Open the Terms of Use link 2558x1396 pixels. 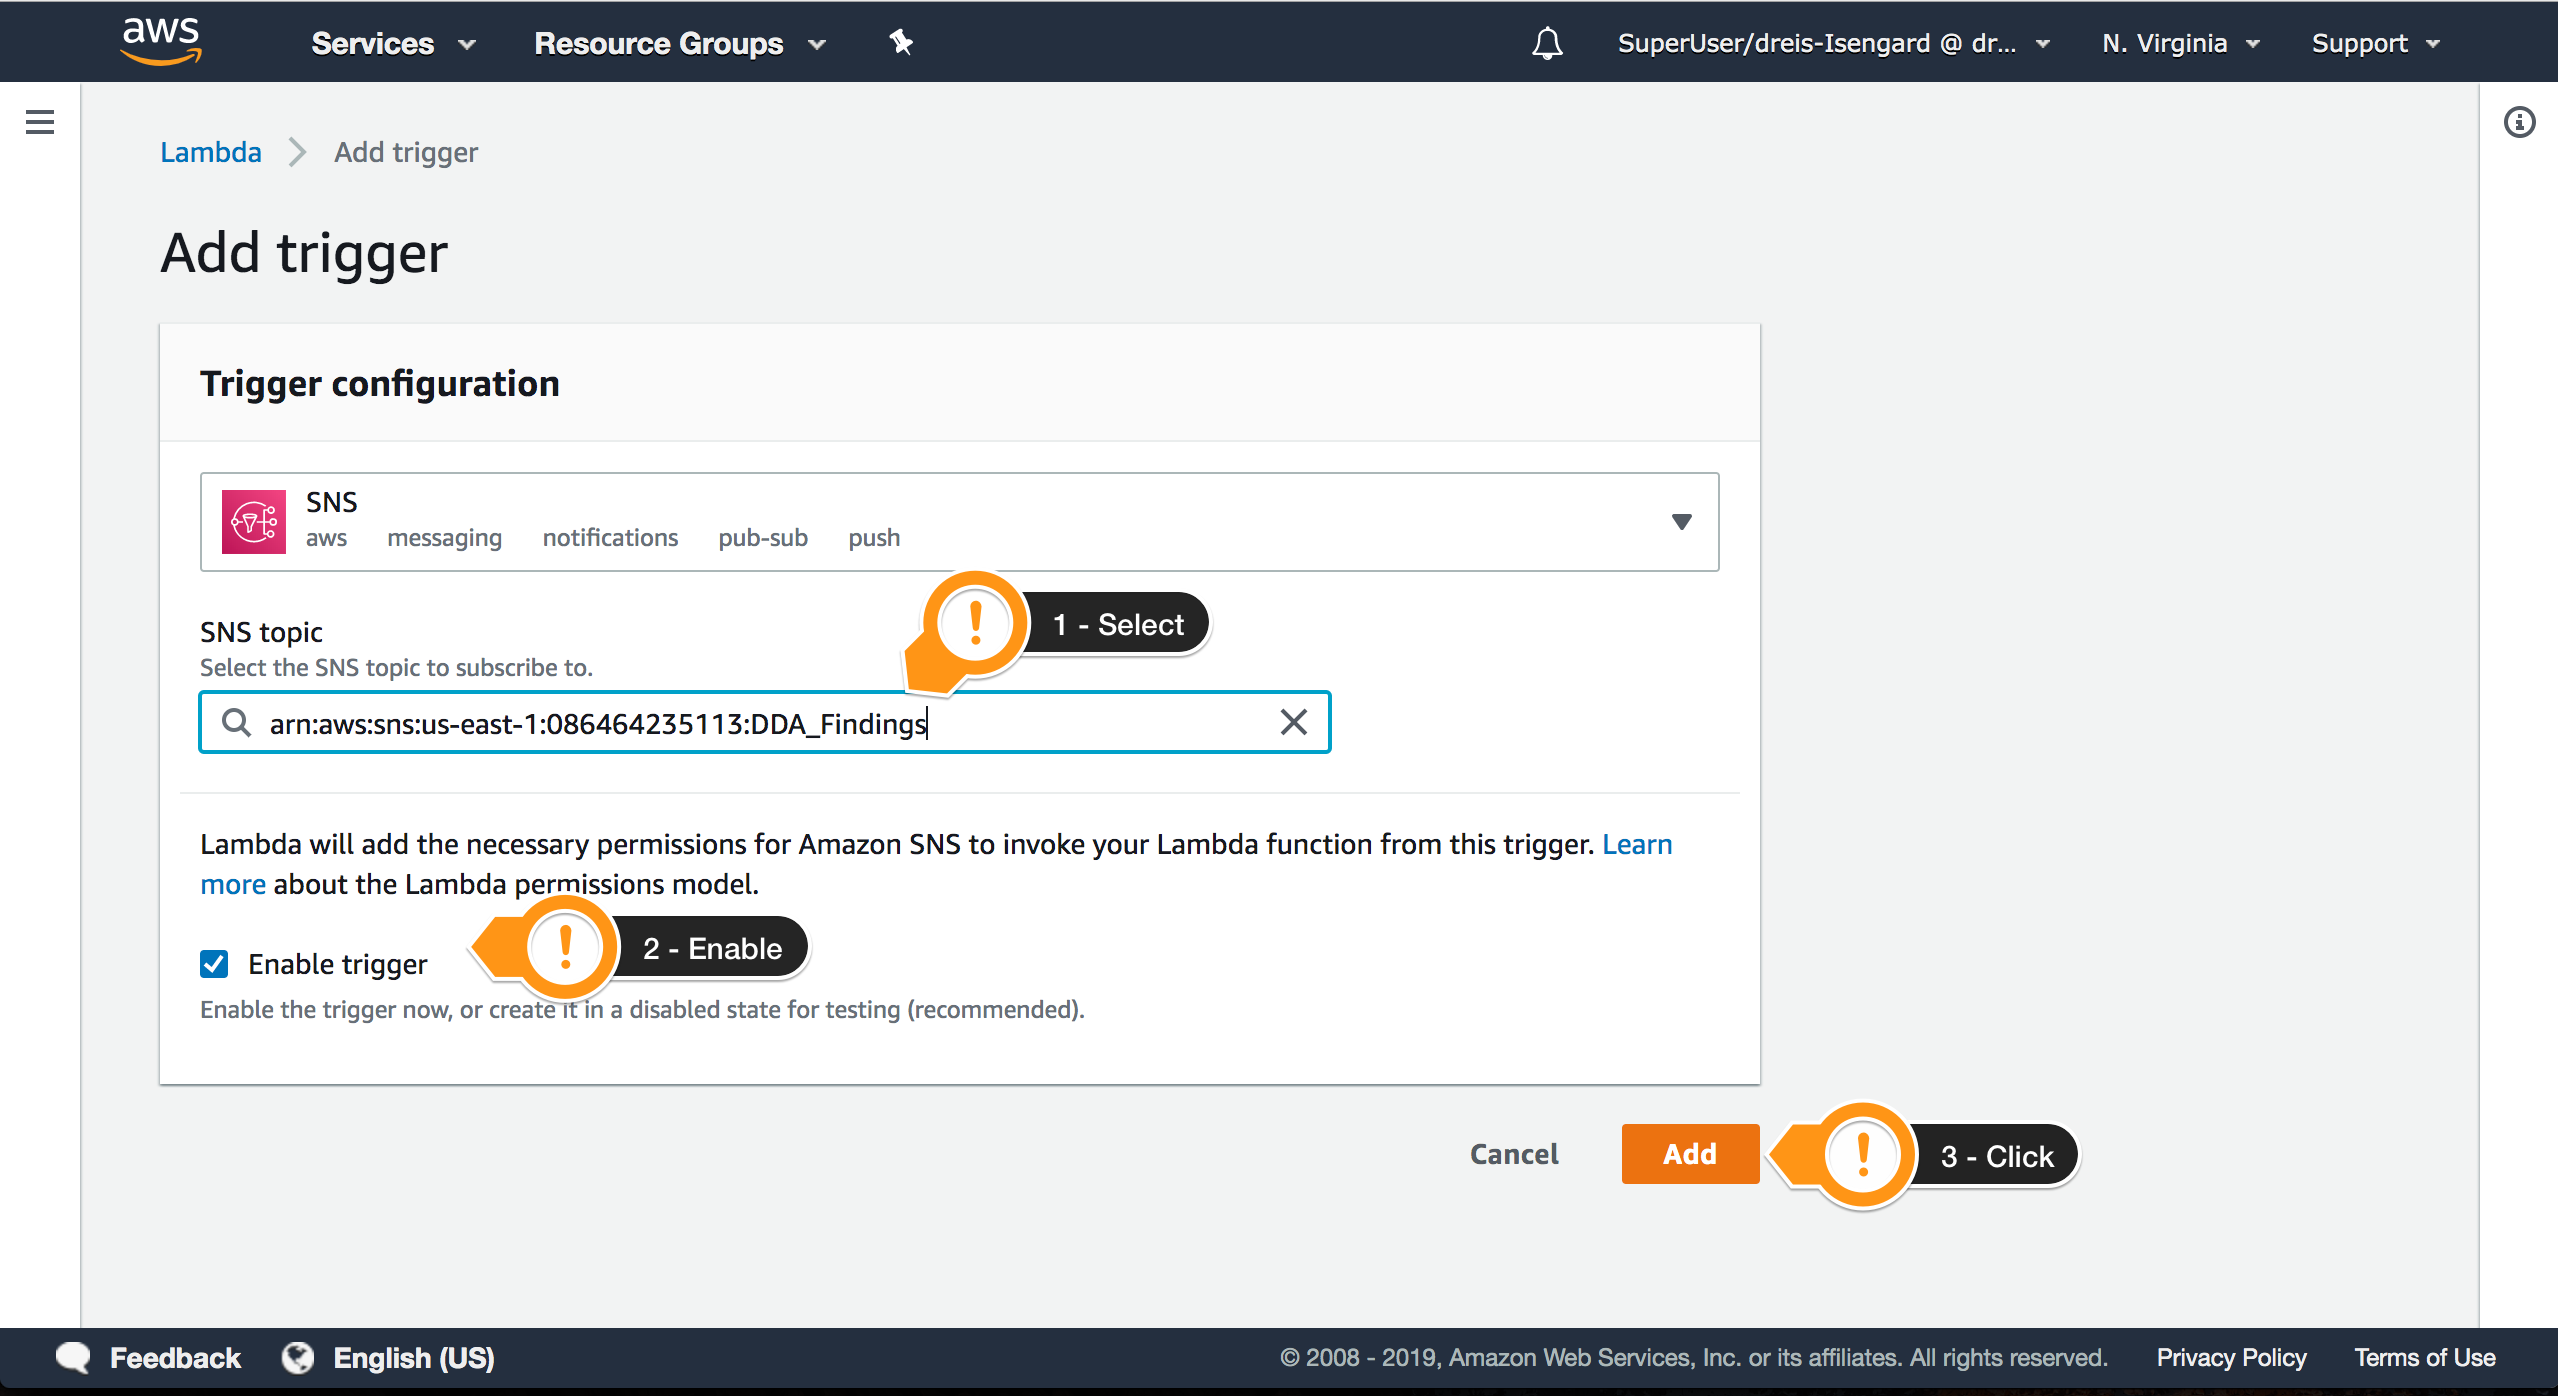point(2425,1358)
